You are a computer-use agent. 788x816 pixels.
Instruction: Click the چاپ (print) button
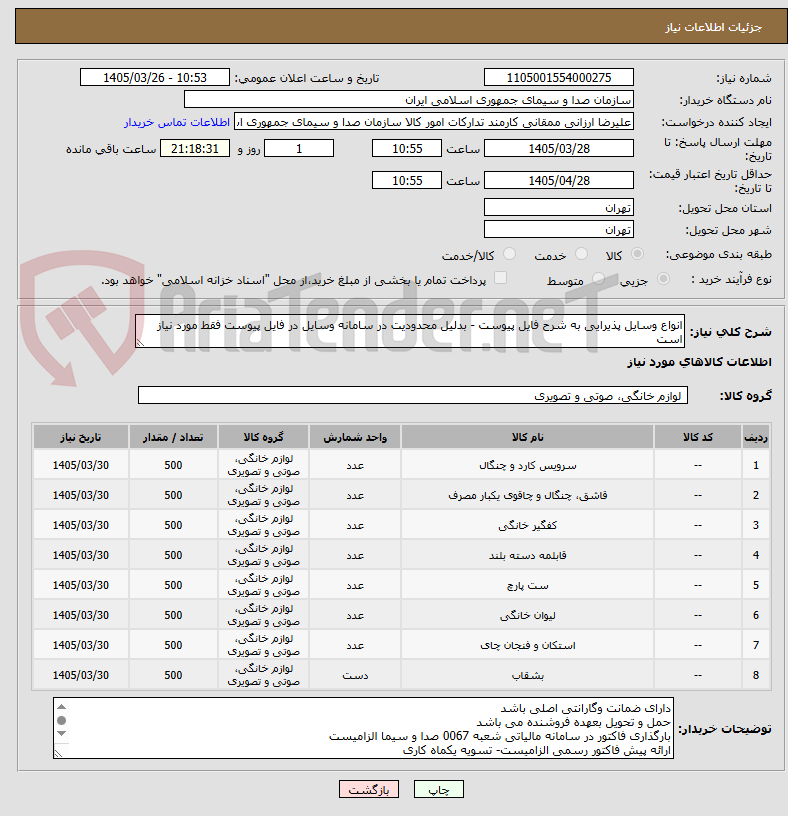[x=438, y=789]
